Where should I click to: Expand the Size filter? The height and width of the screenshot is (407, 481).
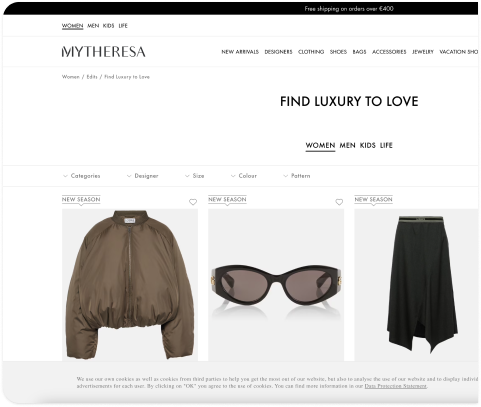tap(195, 176)
